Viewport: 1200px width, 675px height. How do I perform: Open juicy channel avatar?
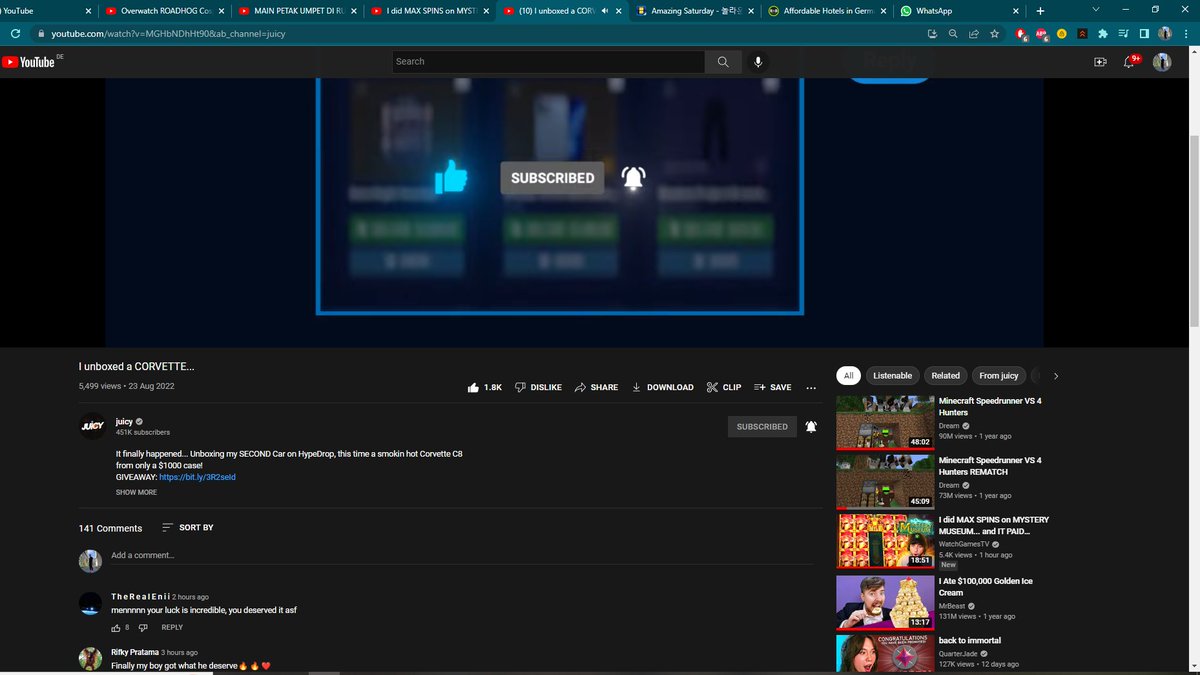click(x=92, y=425)
